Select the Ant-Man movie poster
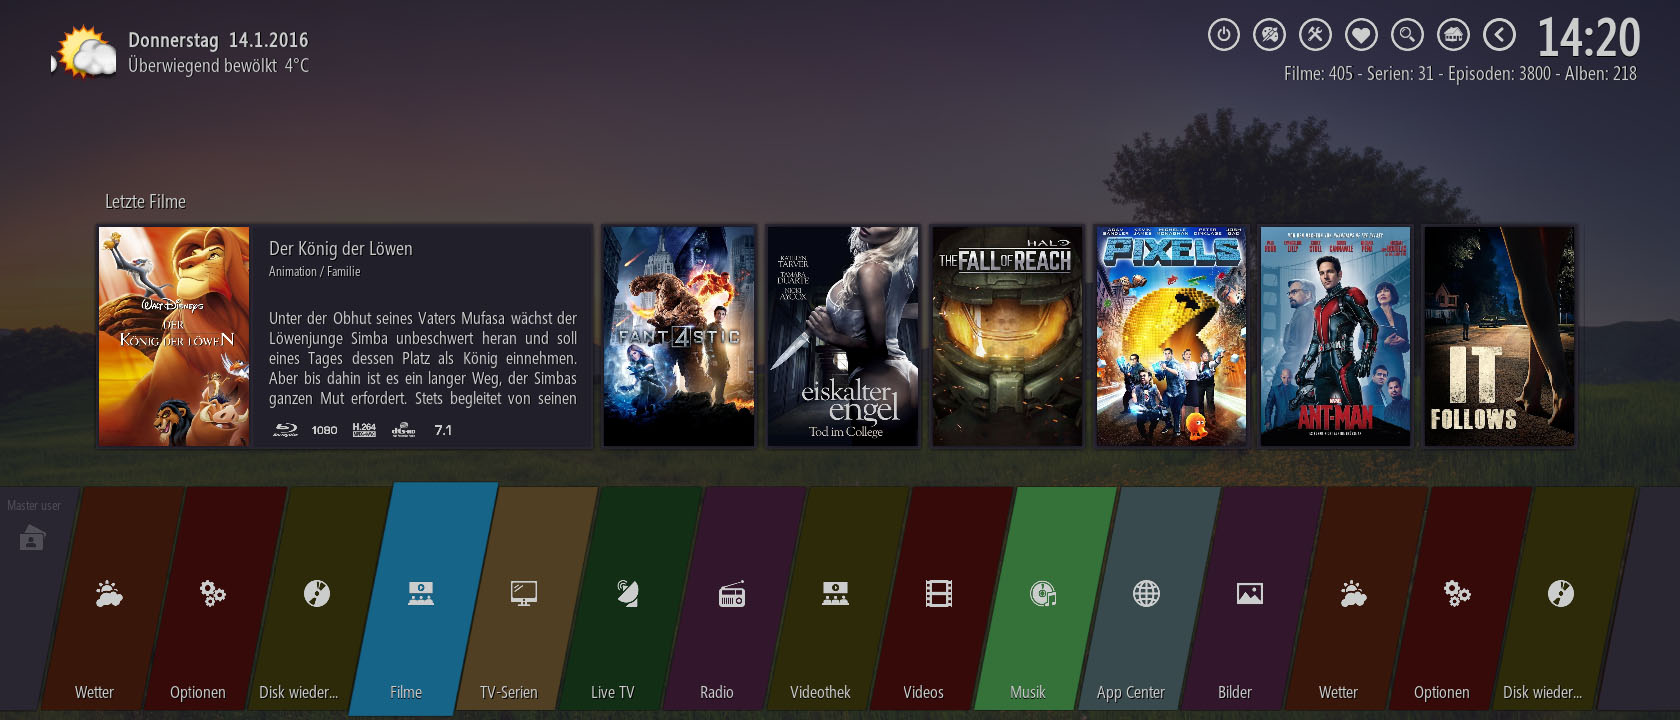 coord(1335,336)
